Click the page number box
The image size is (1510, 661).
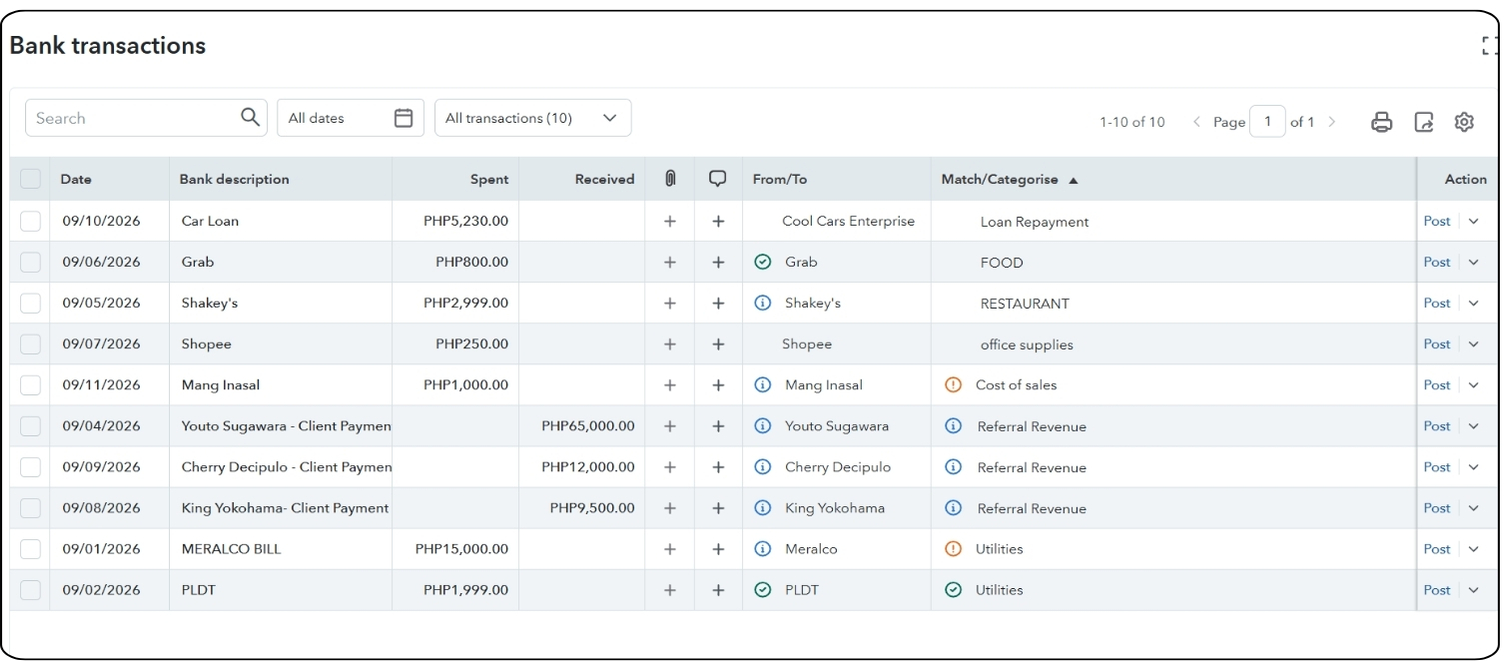[x=1268, y=122]
